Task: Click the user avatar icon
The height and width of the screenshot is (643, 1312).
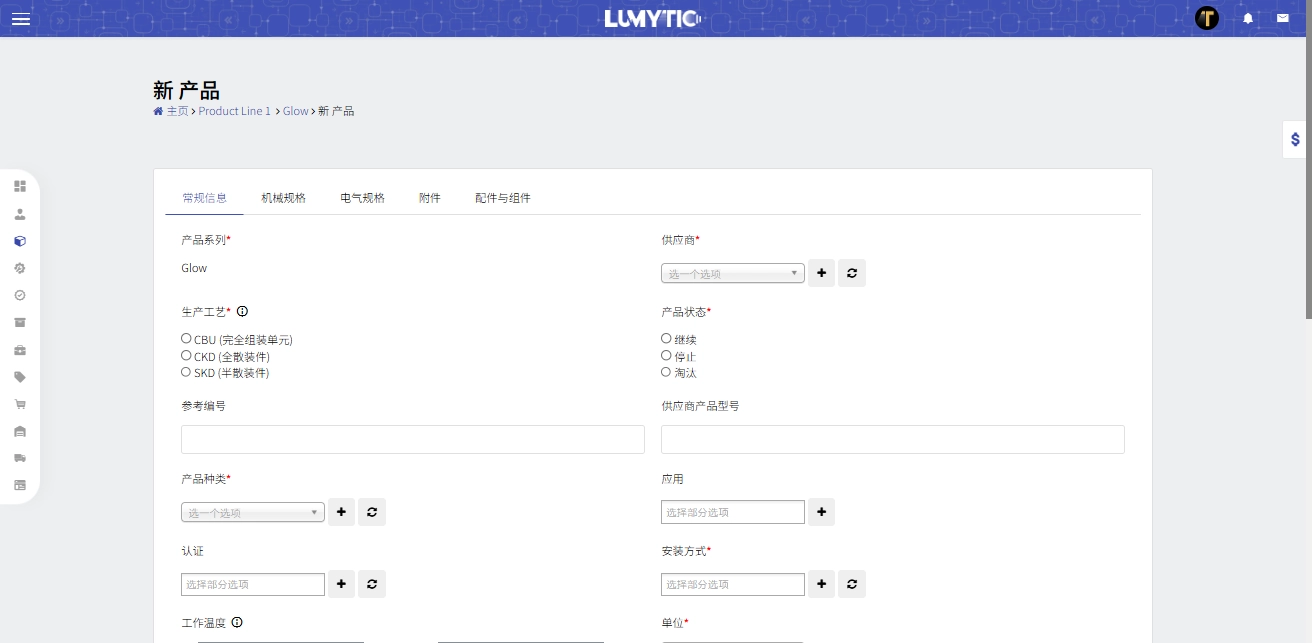Action: point(1207,18)
